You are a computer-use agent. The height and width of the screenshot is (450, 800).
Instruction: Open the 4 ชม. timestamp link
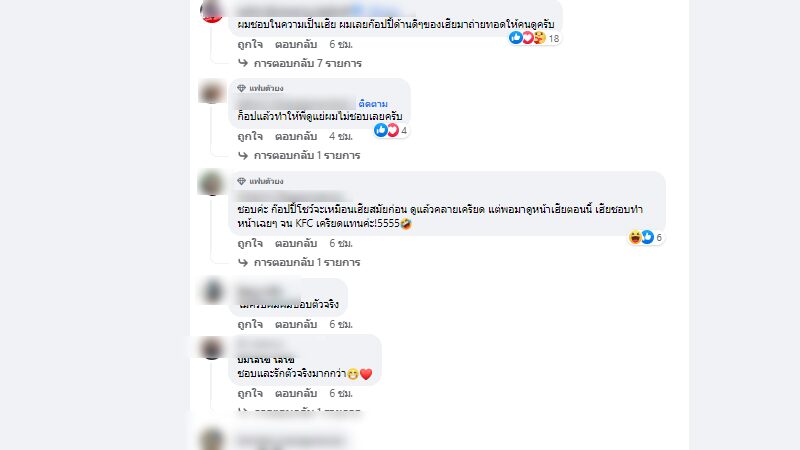(x=341, y=136)
